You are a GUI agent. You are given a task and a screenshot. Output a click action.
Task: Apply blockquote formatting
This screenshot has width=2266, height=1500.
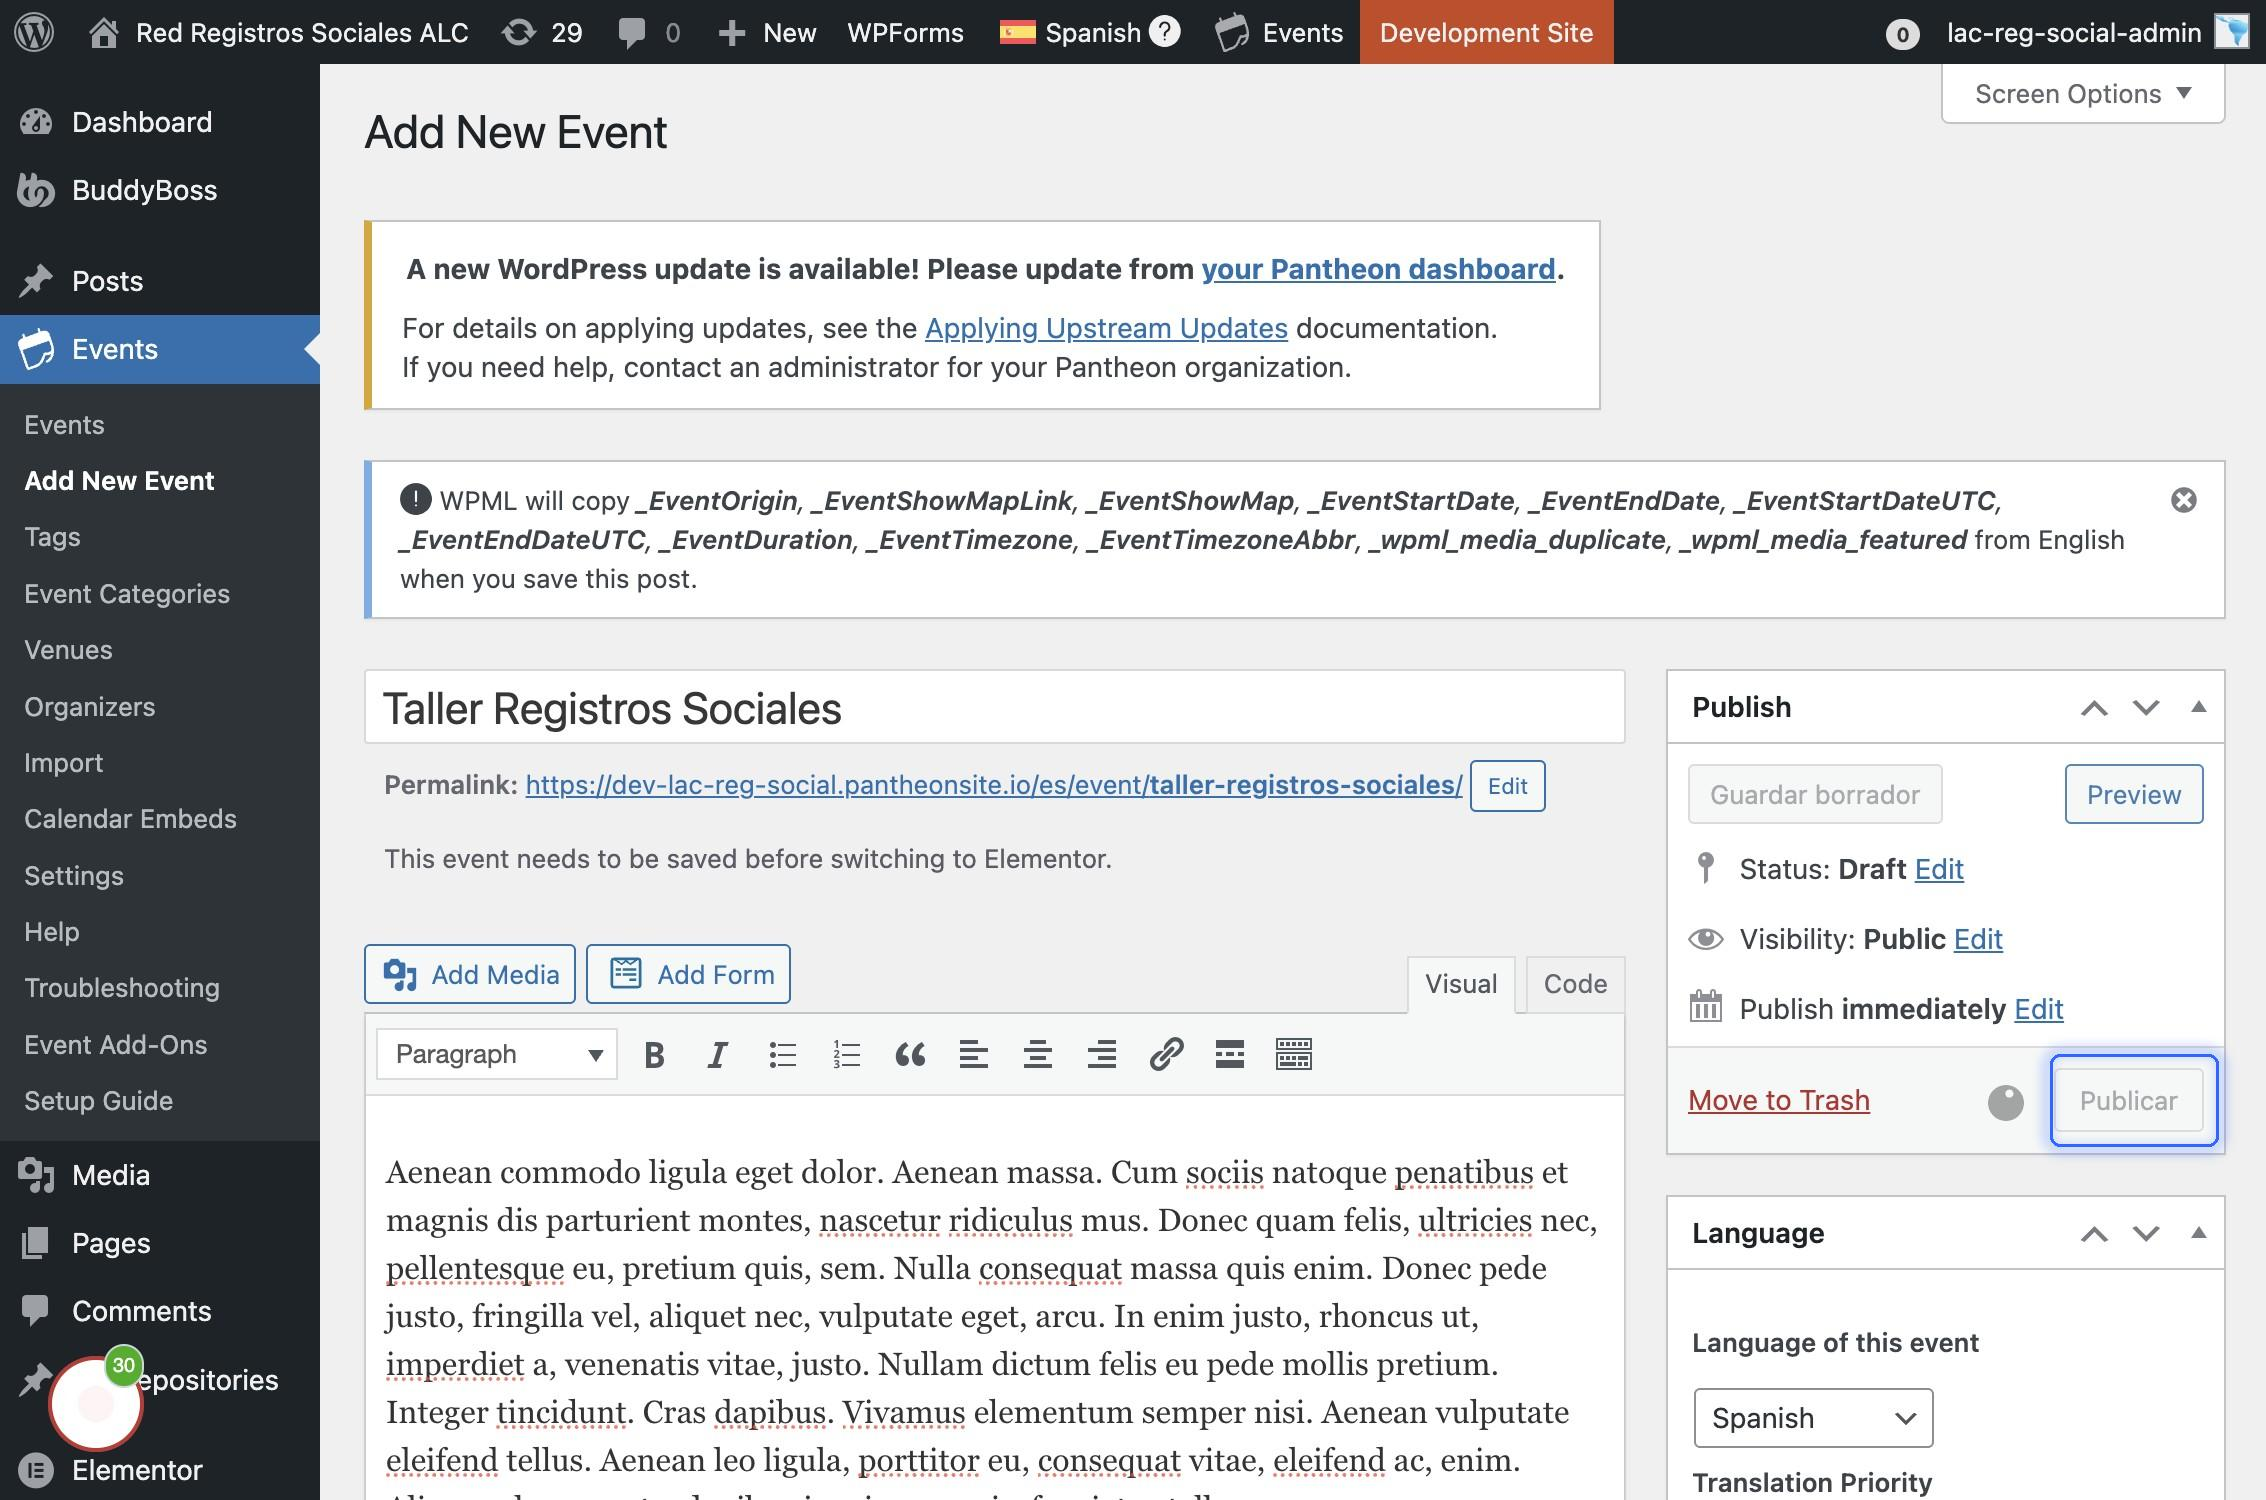[910, 1054]
